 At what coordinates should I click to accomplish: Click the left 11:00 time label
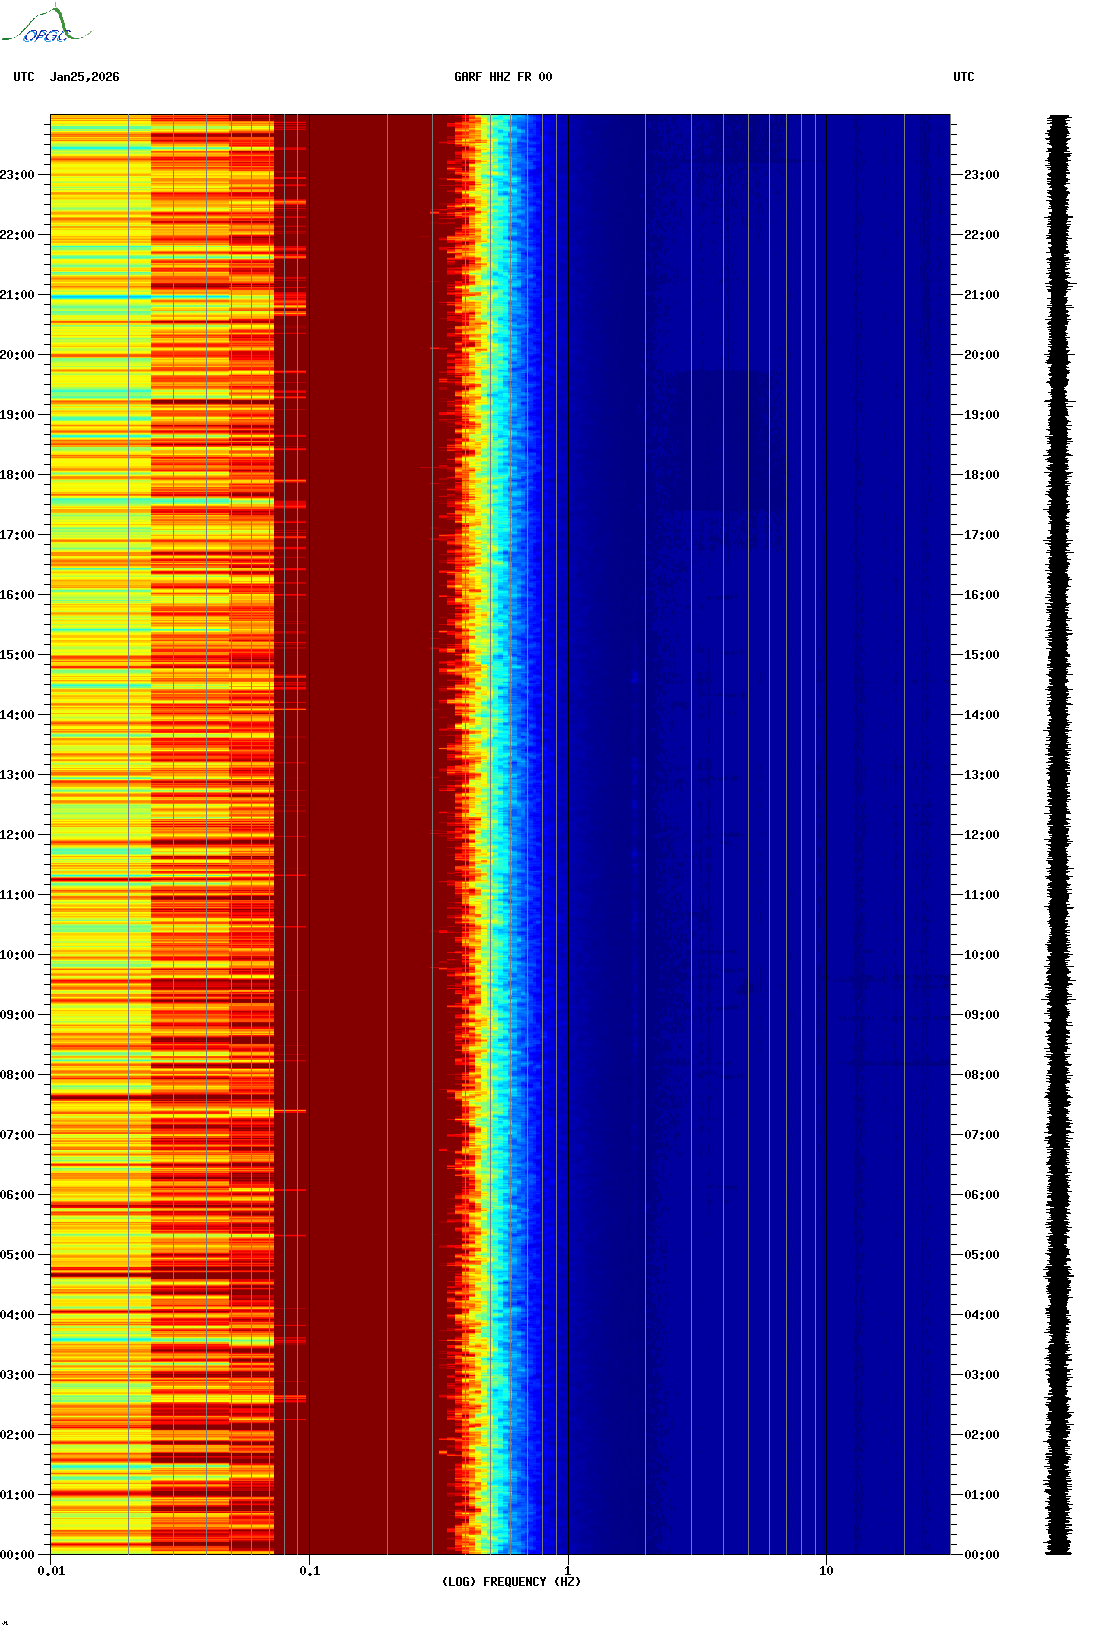(x=17, y=895)
